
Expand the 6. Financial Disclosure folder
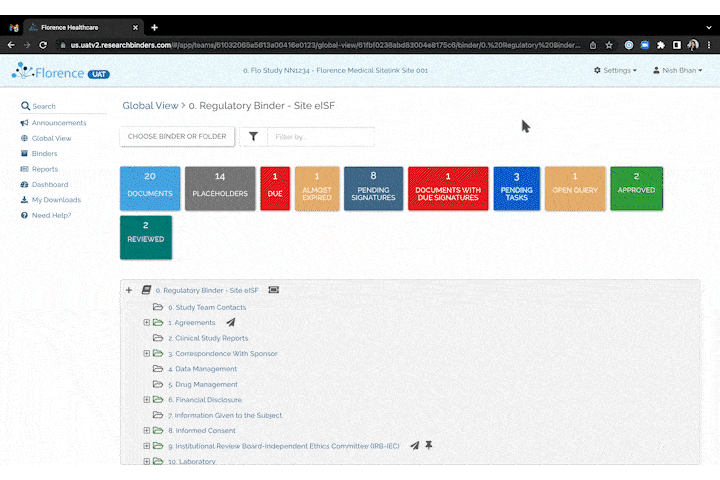[146, 400]
